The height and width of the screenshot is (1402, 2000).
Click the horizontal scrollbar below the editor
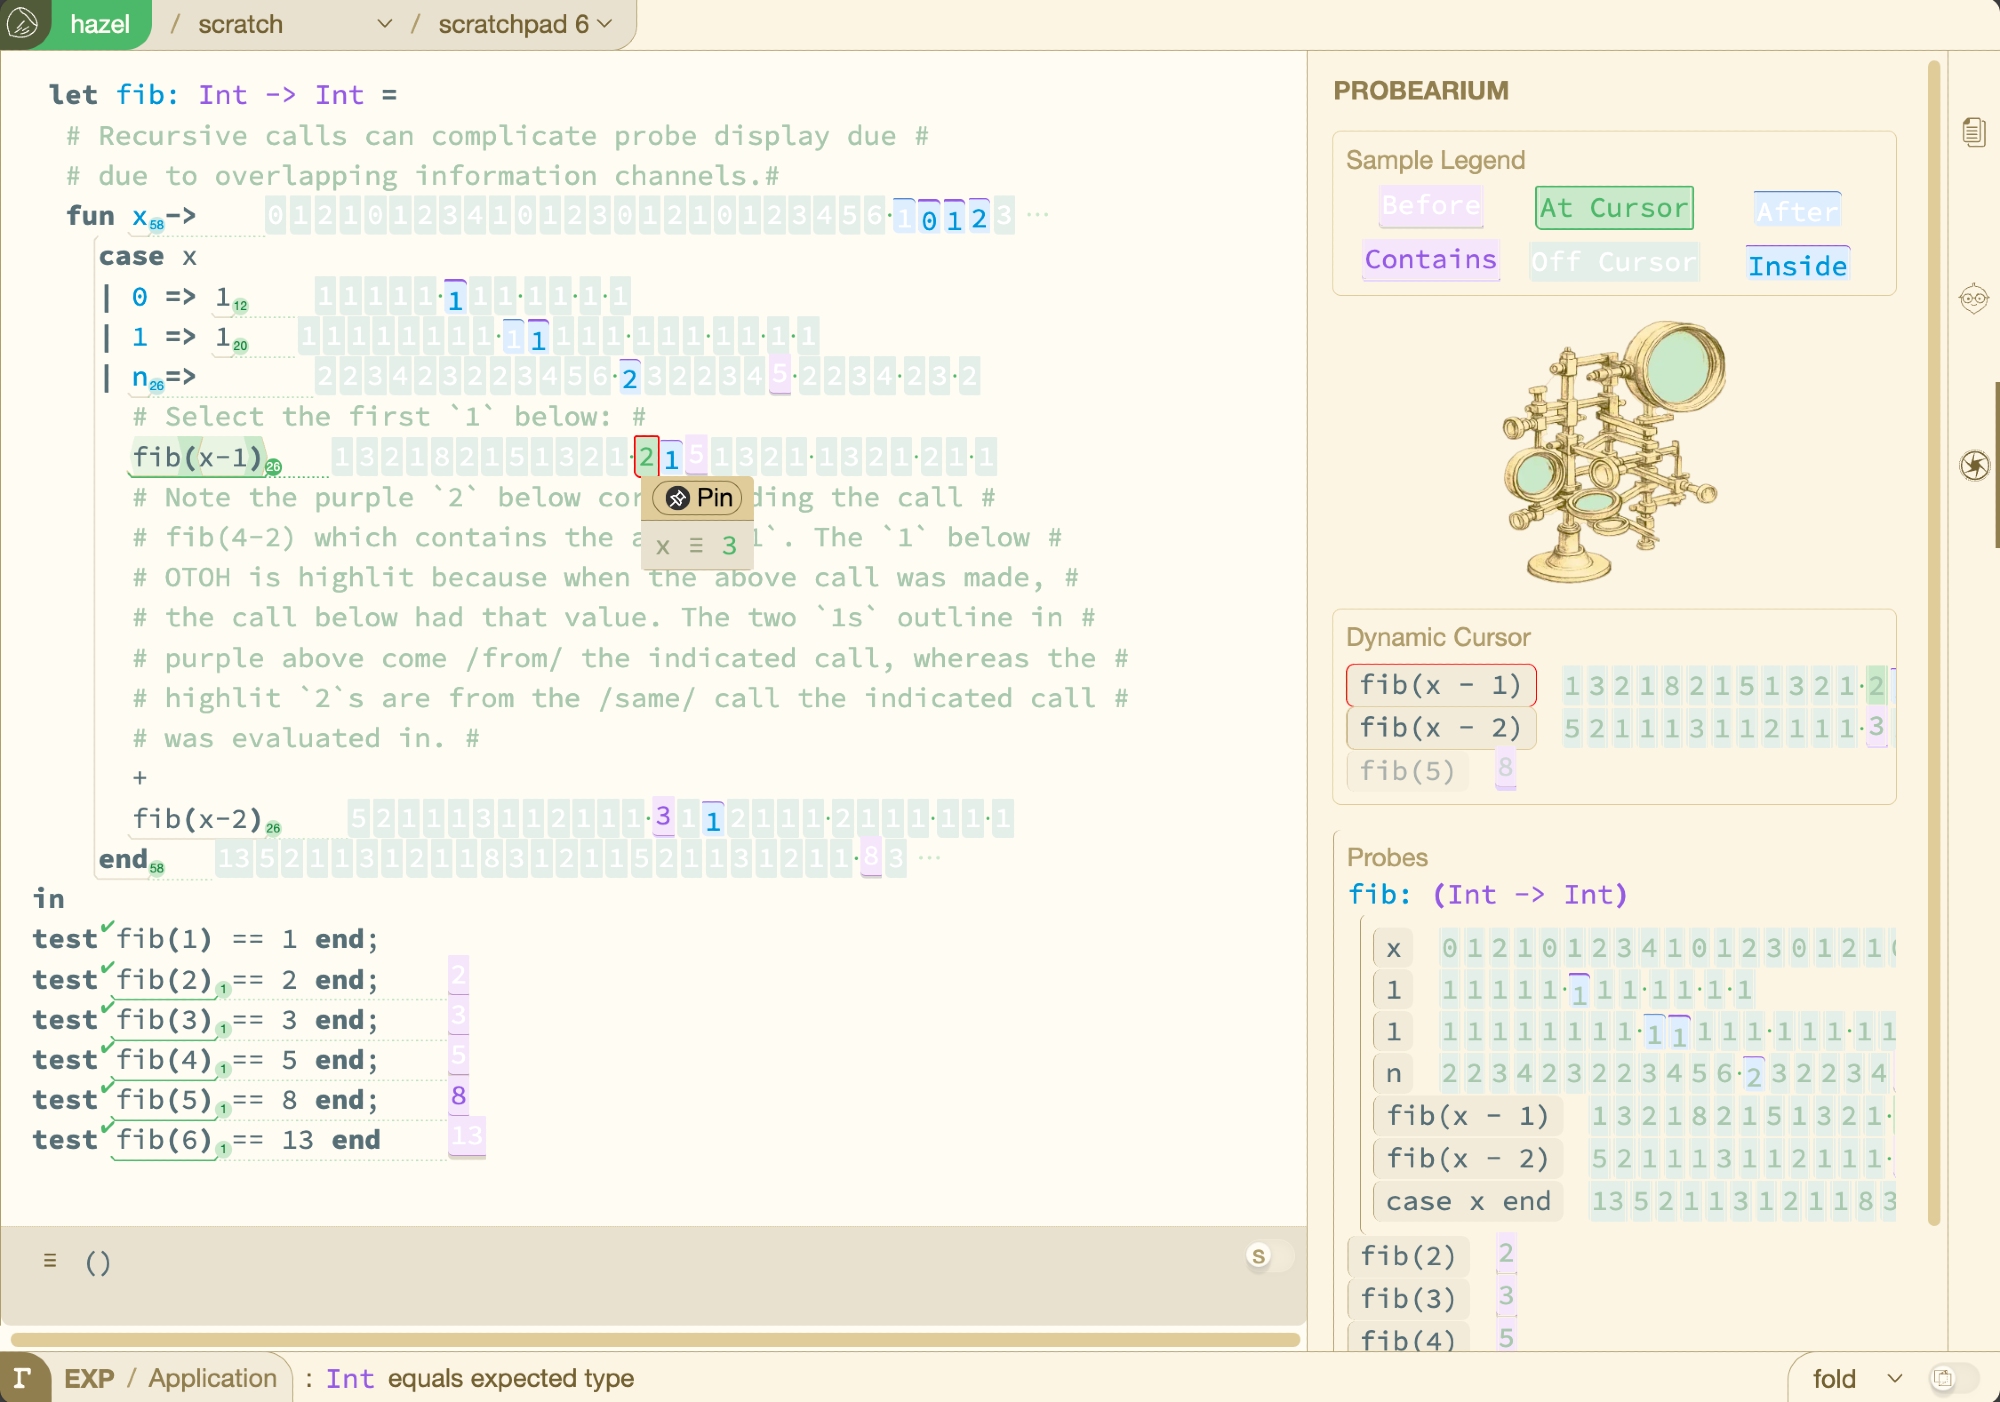coord(655,1338)
